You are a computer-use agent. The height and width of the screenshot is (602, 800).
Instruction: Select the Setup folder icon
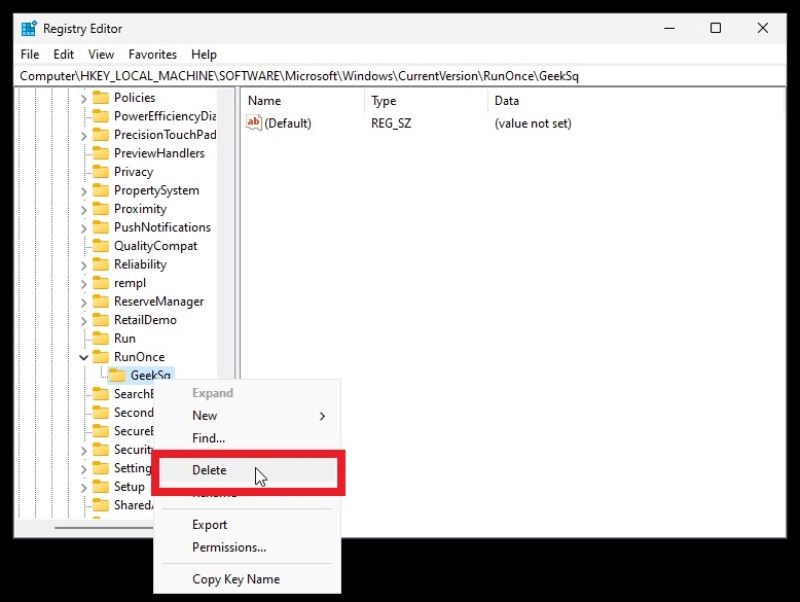point(101,487)
